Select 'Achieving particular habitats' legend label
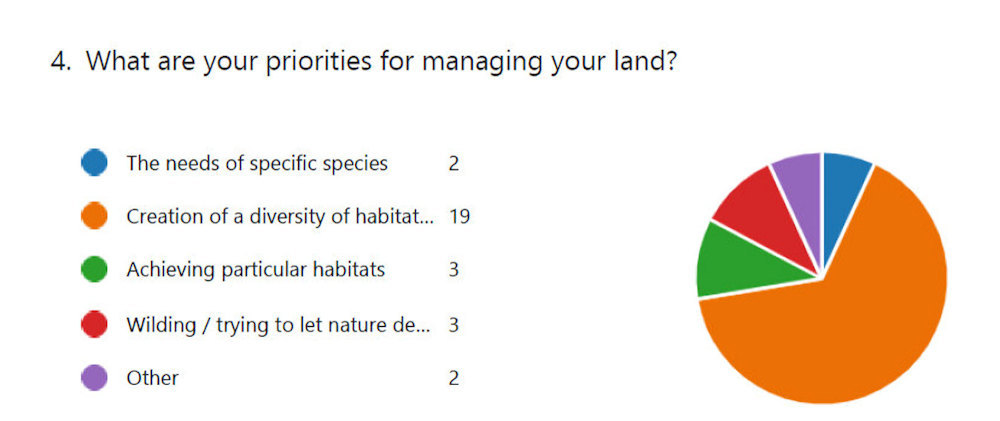This screenshot has height=421, width=1000. point(255,270)
